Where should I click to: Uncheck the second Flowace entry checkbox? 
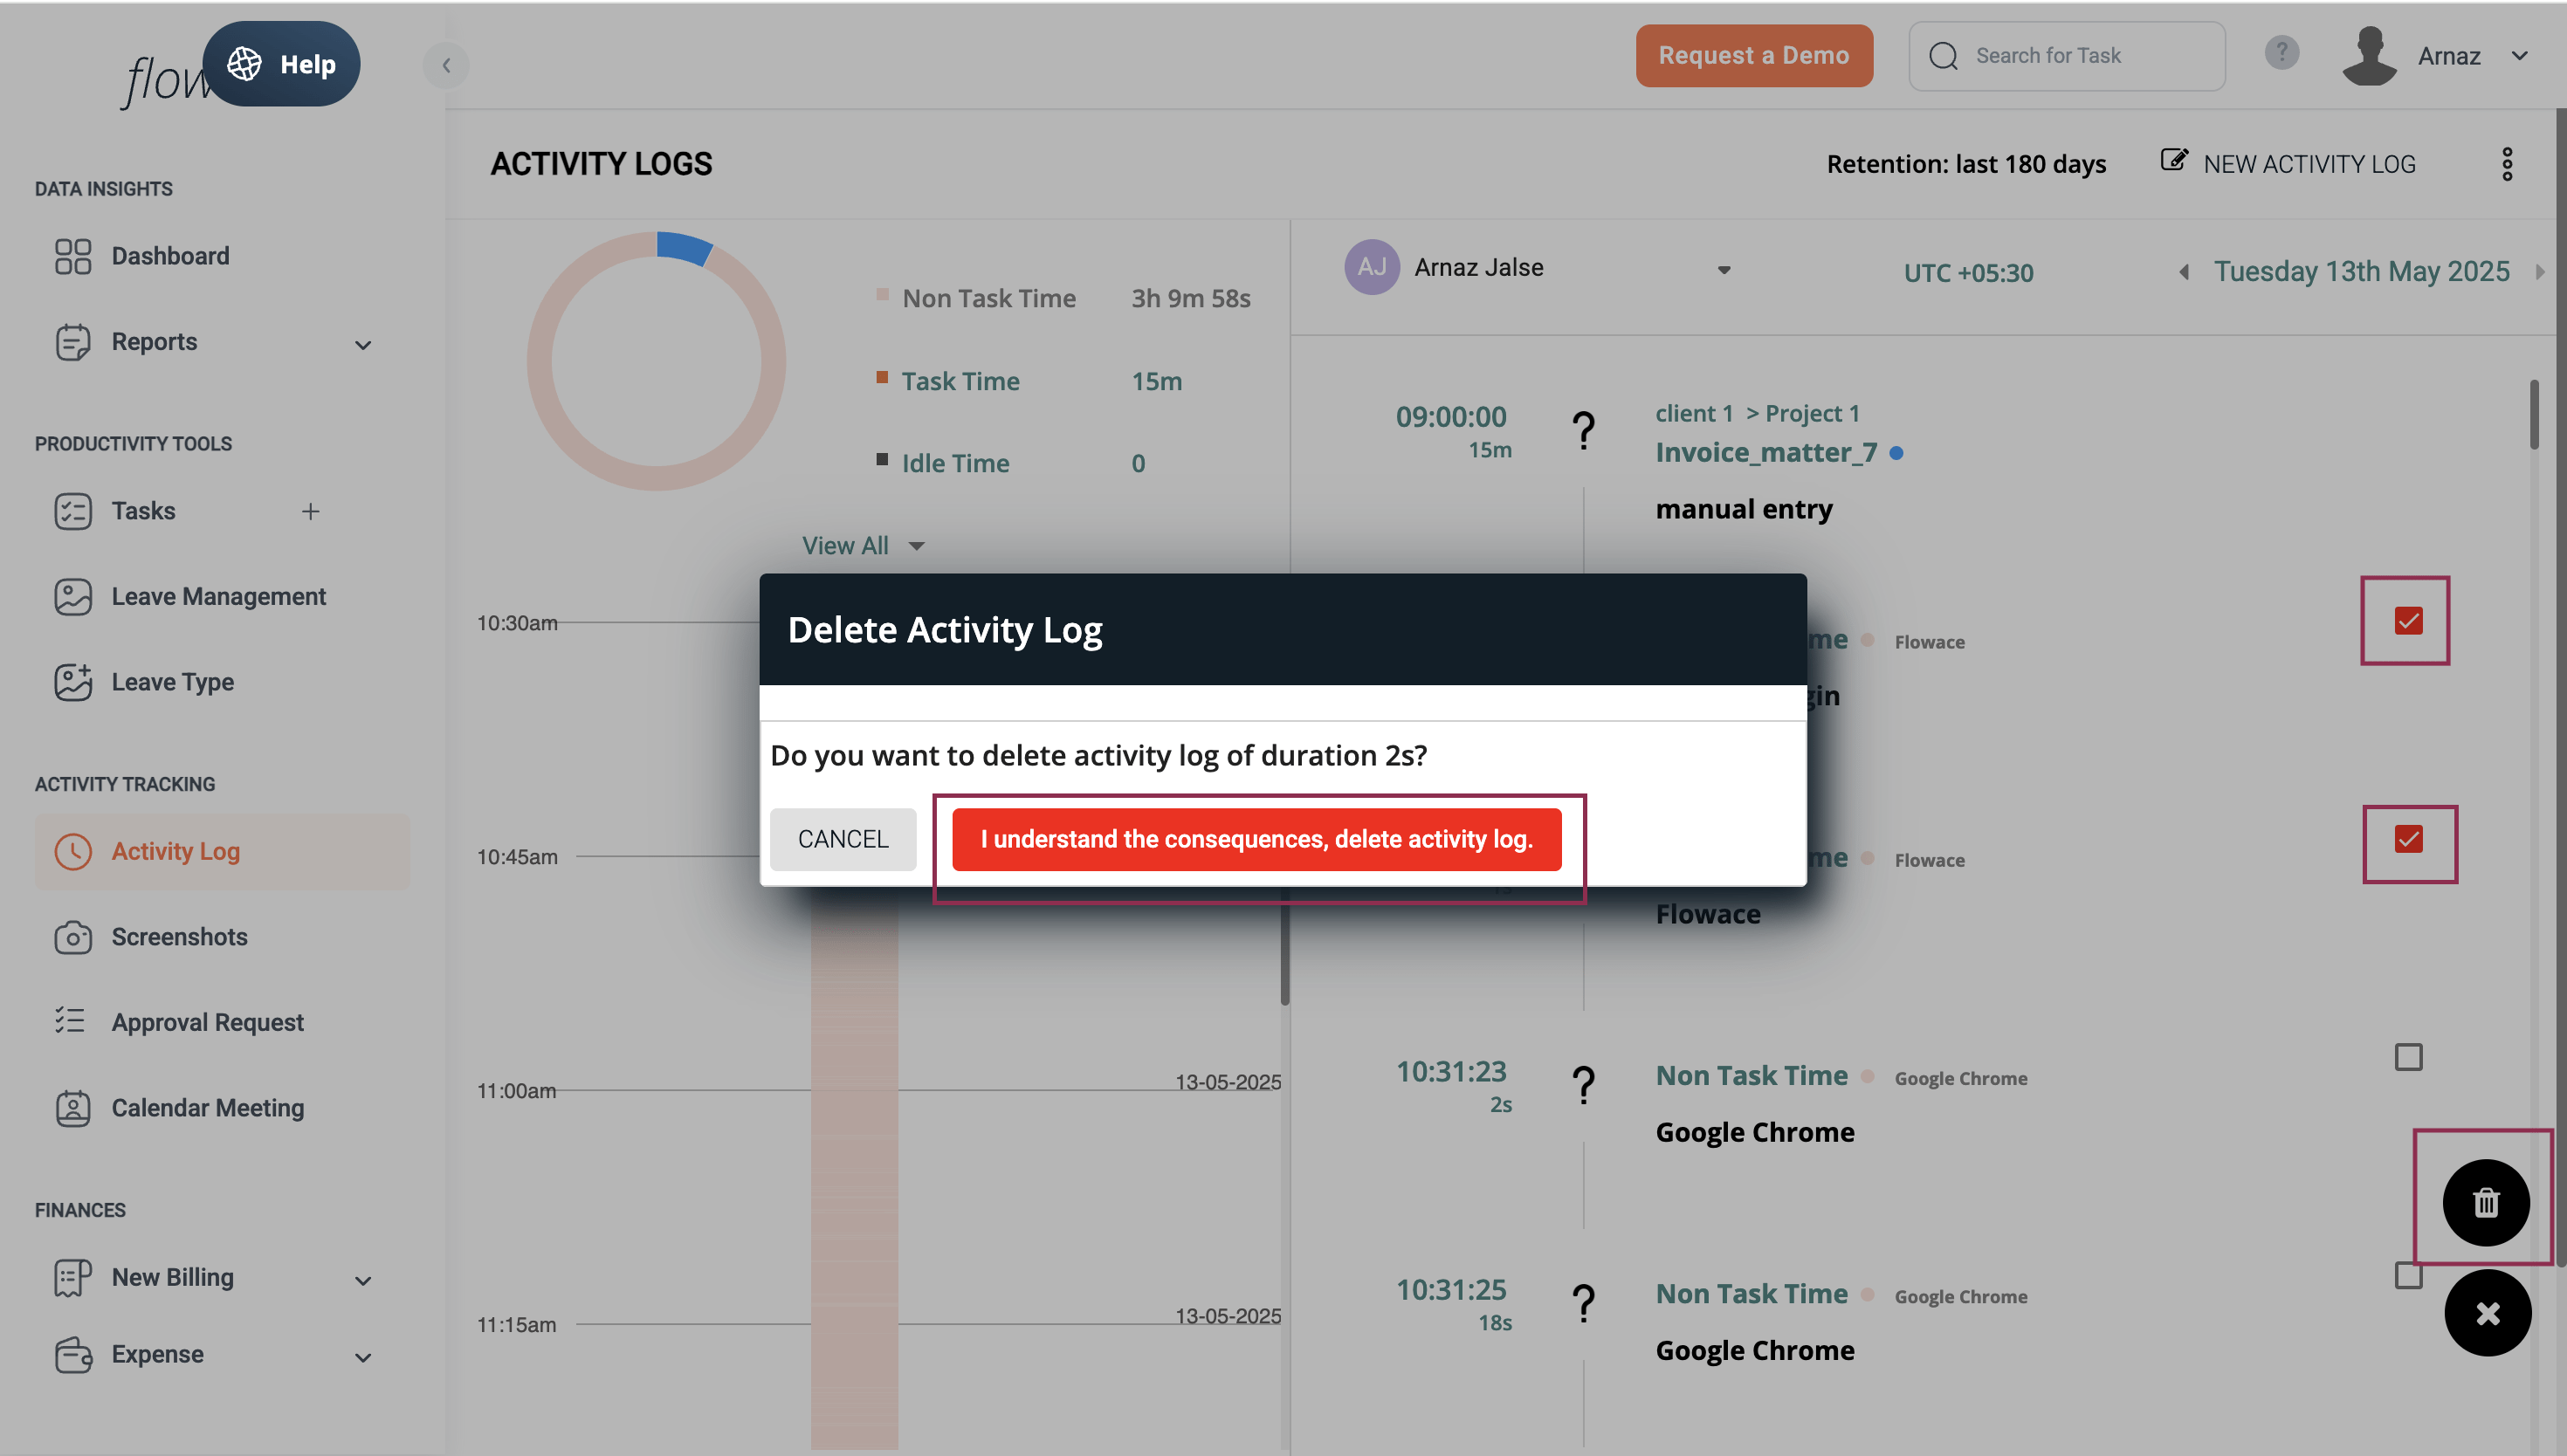click(x=2408, y=839)
